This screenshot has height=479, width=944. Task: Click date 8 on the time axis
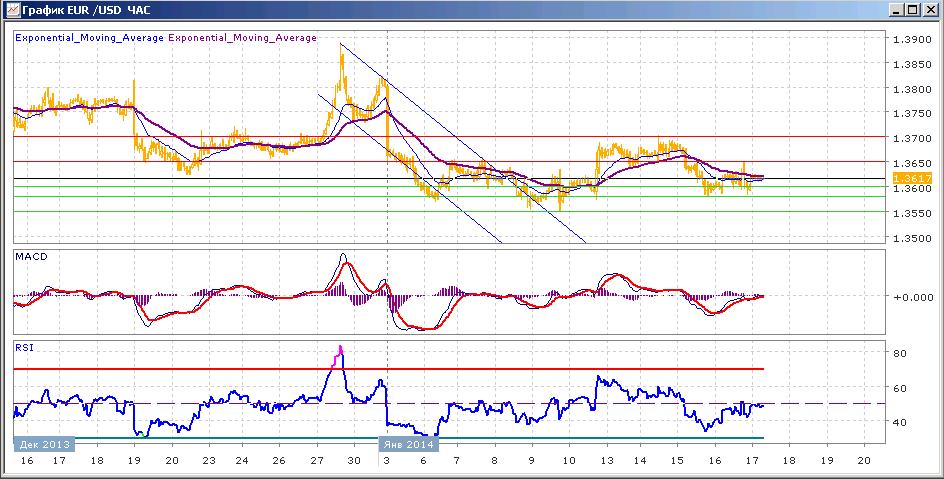[495, 461]
